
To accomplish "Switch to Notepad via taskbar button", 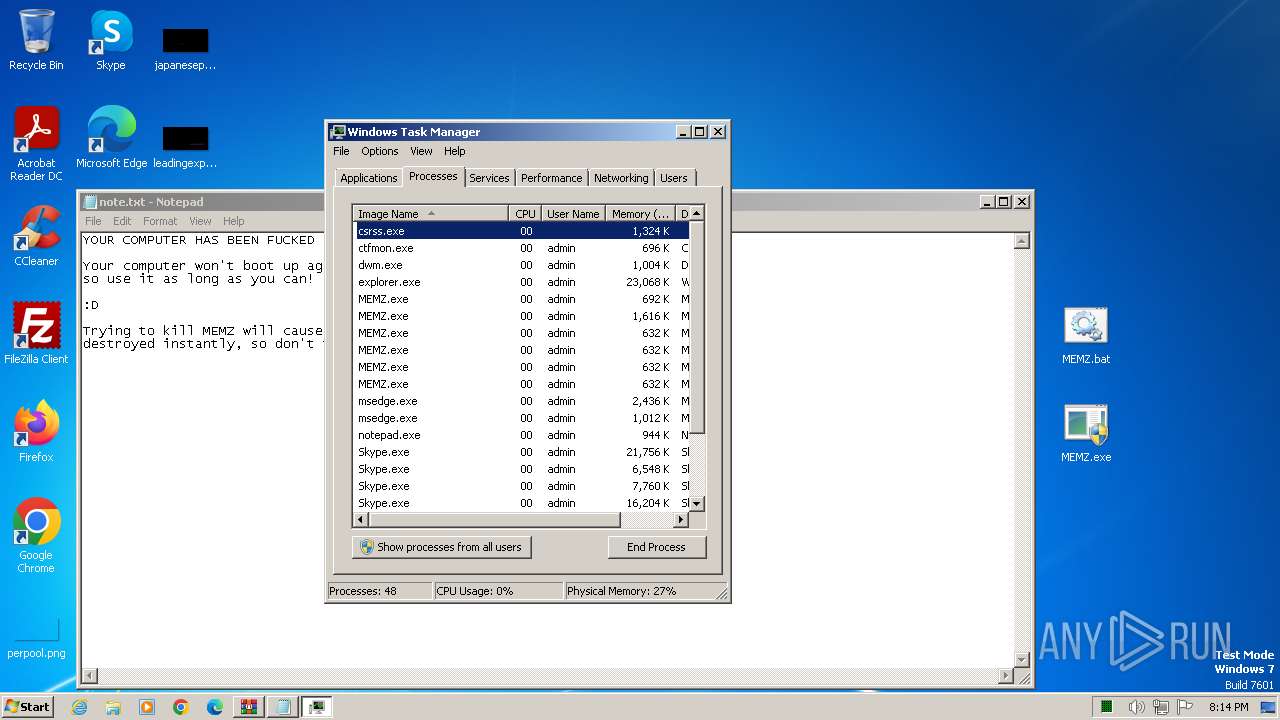I will click(x=283, y=707).
